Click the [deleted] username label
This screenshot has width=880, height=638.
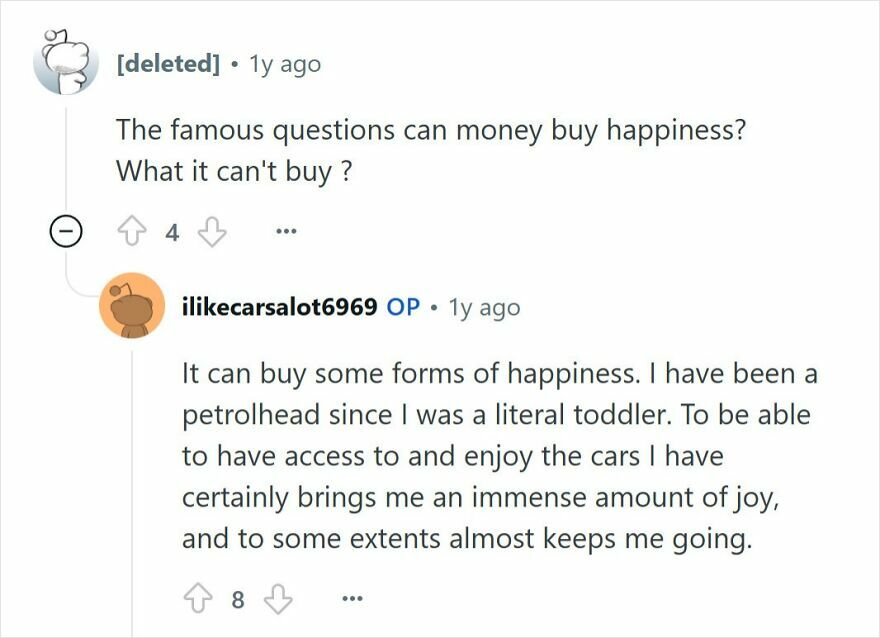[x=166, y=62]
